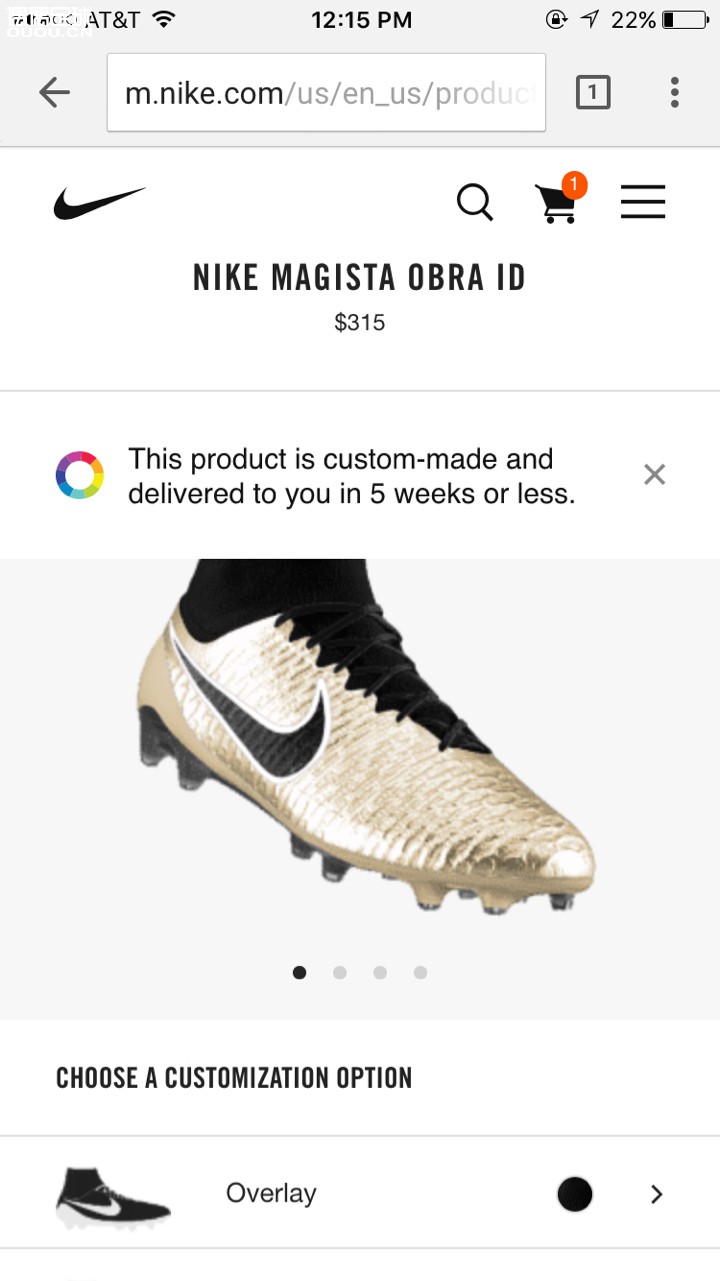The width and height of the screenshot is (720, 1281).
Task: Open the hamburger navigation menu
Action: tap(643, 203)
